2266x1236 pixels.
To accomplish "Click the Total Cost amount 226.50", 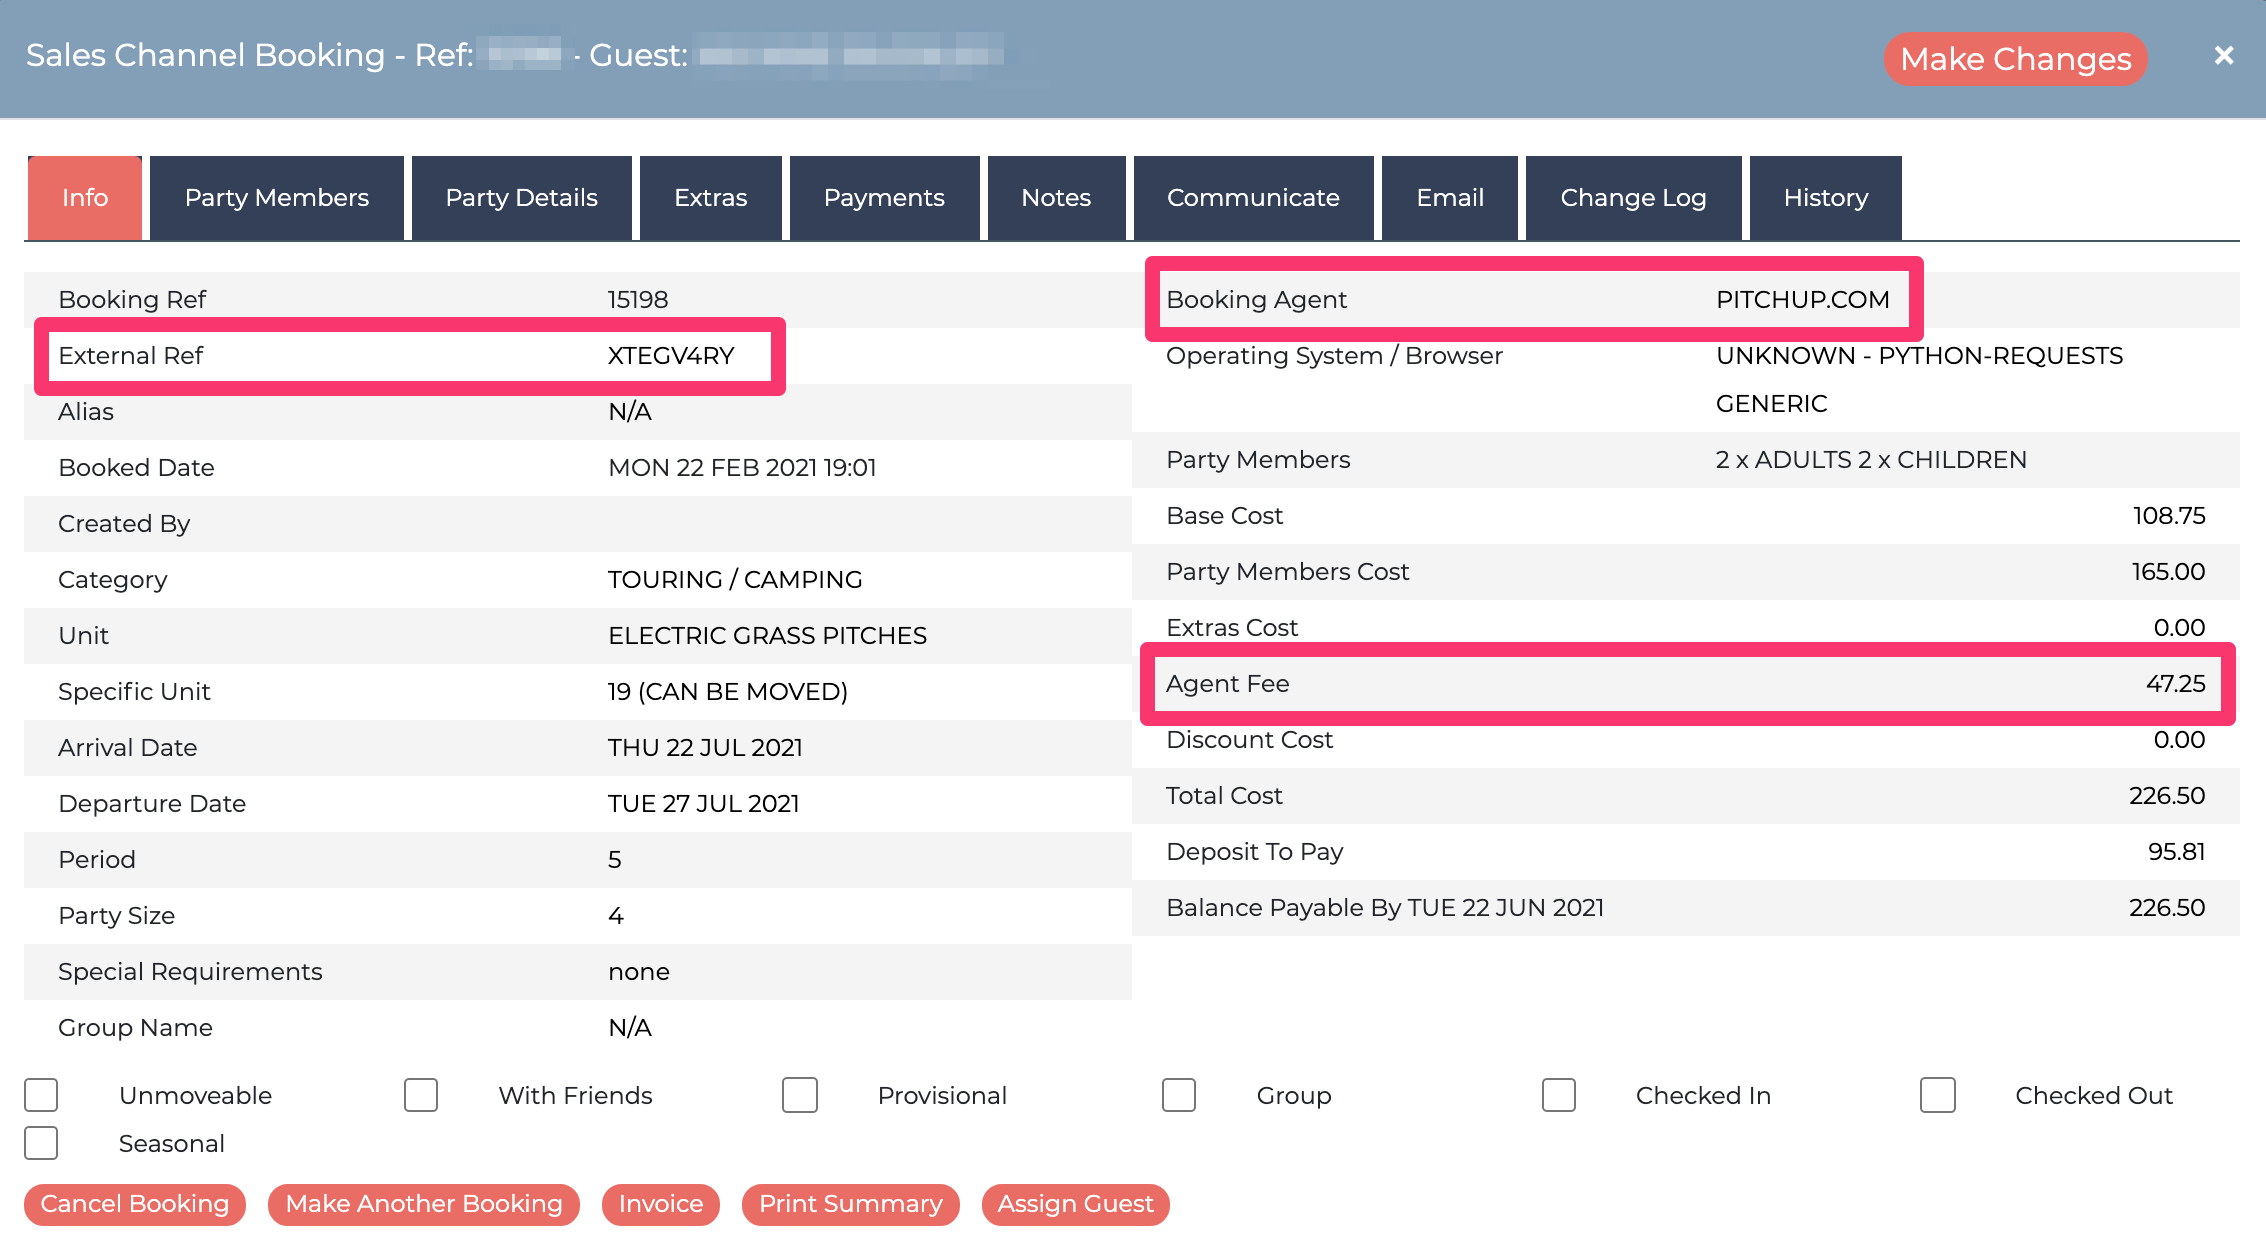I will [2167, 796].
